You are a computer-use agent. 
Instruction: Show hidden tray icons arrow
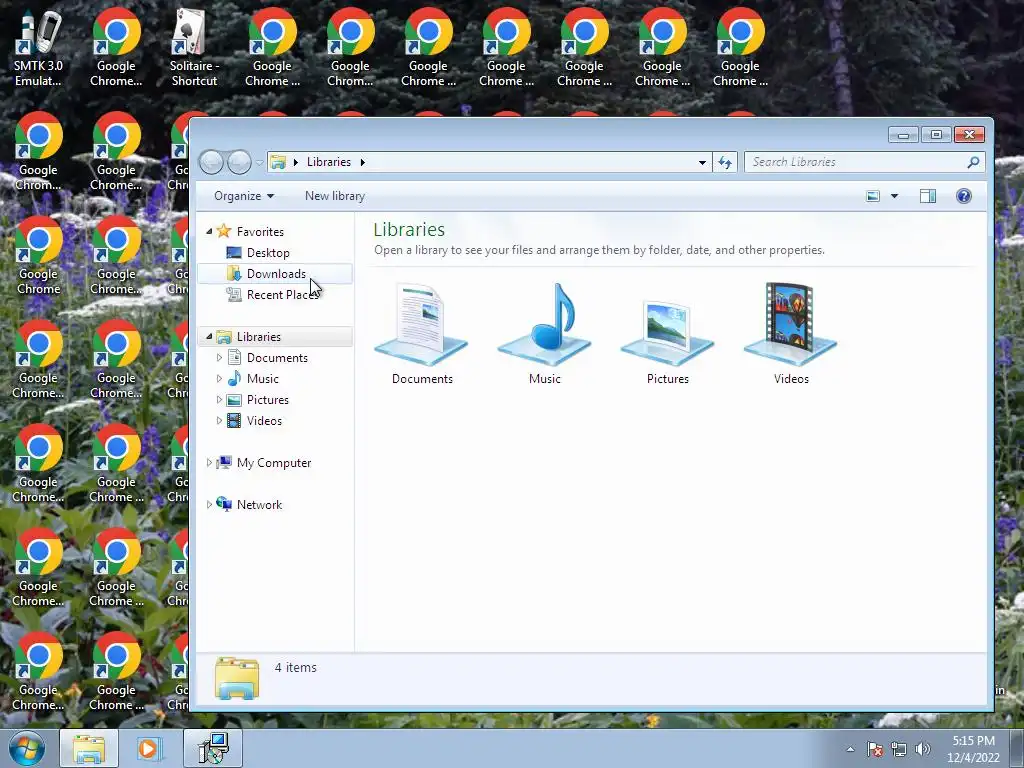(x=850, y=749)
